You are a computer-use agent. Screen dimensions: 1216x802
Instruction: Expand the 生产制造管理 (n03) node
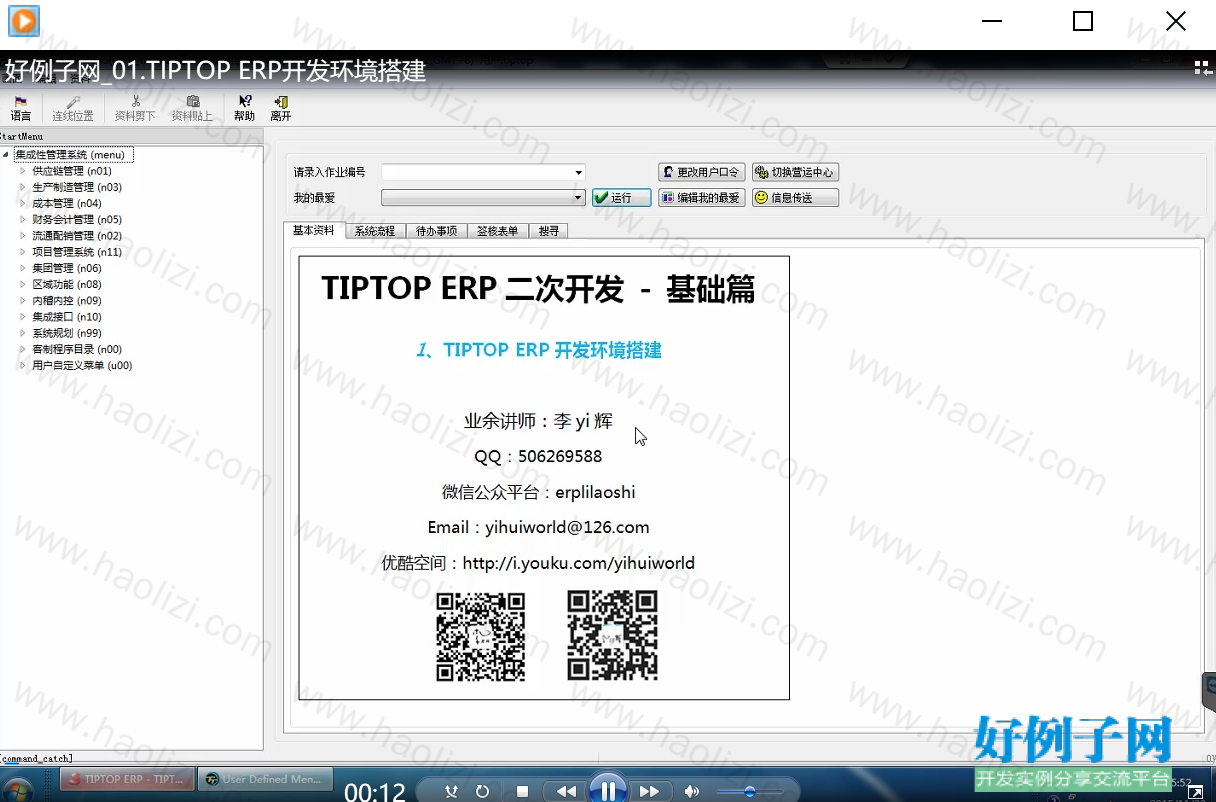tap(23, 187)
